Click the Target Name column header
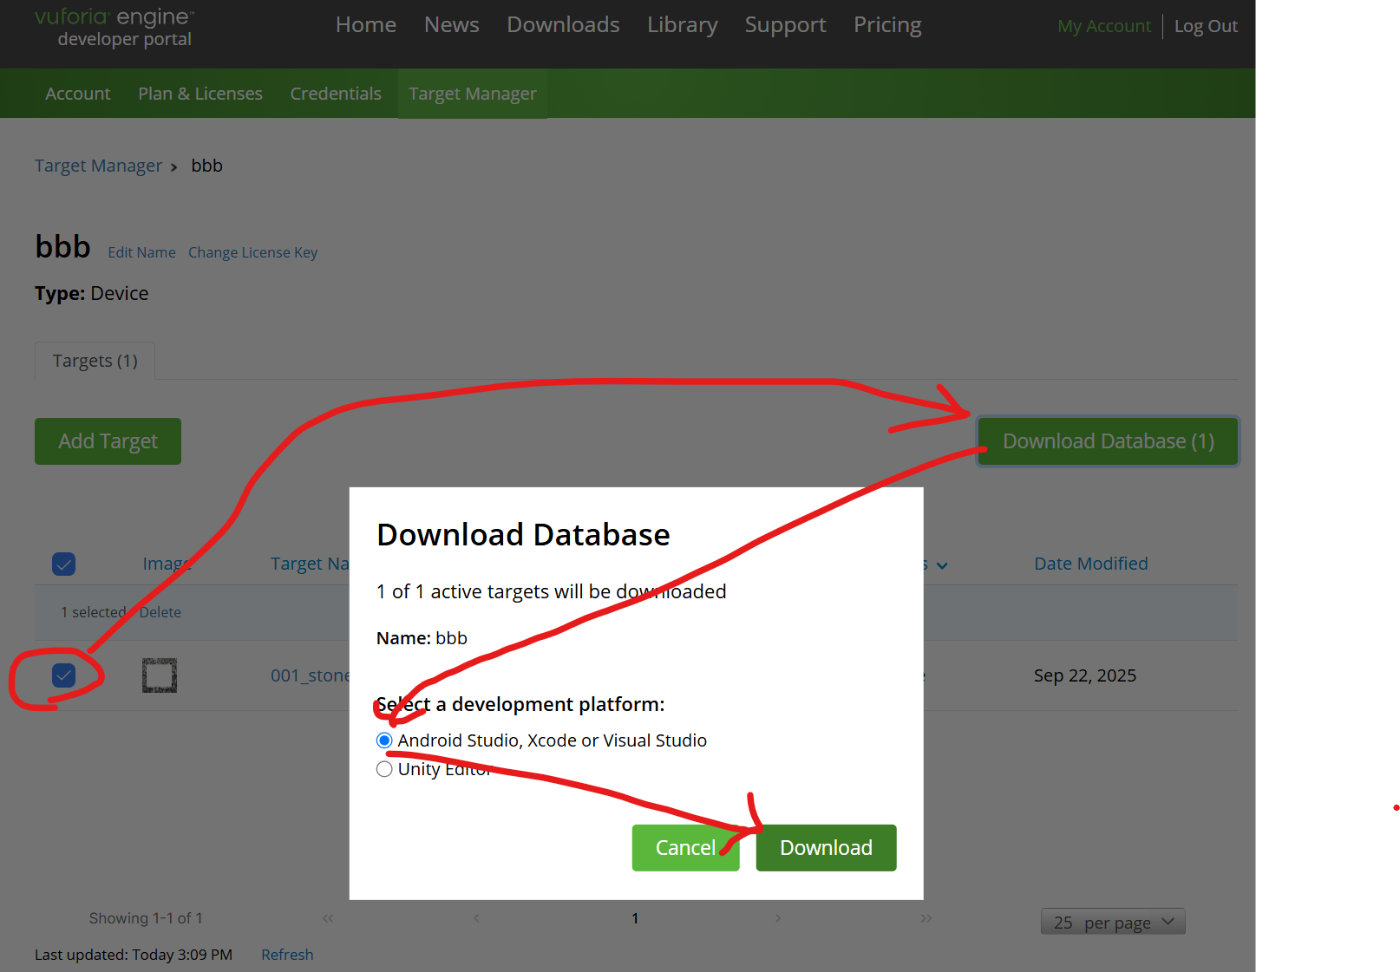 coord(310,564)
